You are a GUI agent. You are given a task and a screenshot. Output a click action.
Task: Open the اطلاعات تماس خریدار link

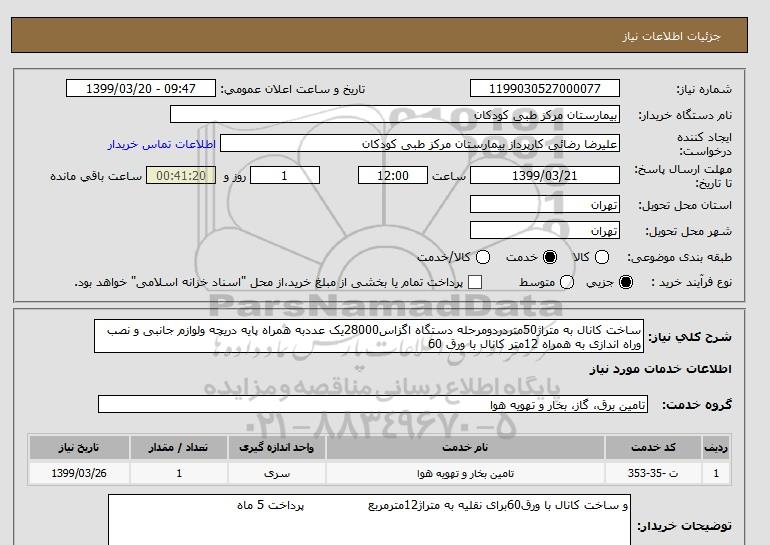point(162,144)
